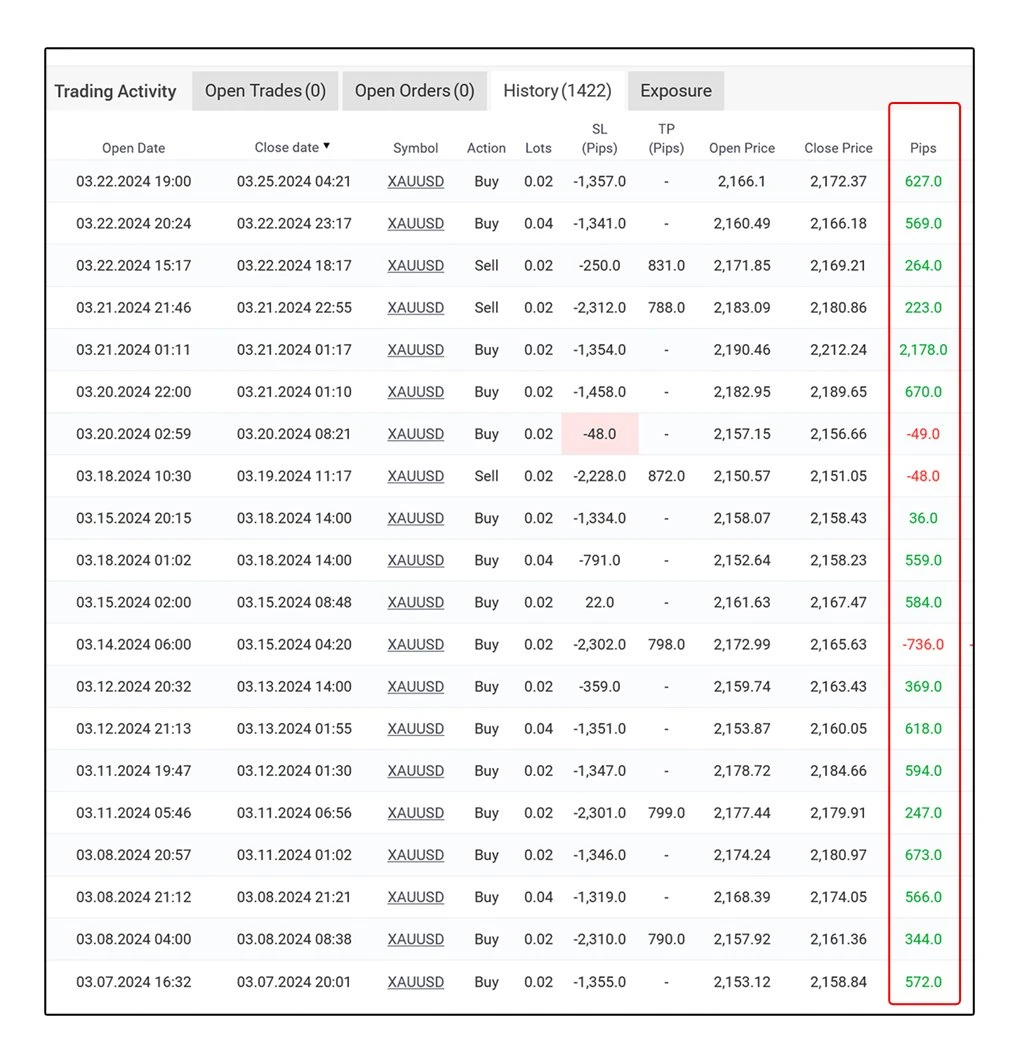
Task: Sort by the Symbol column header
Action: coord(415,148)
